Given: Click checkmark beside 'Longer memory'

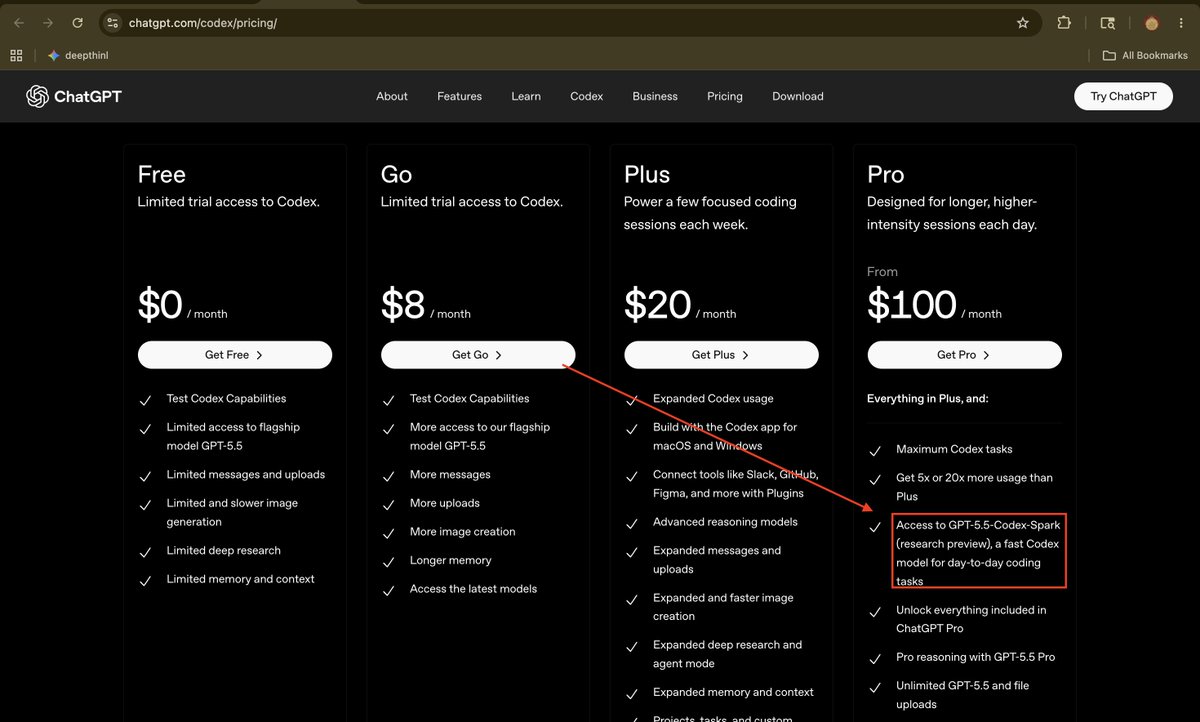Looking at the screenshot, I should [388, 562].
